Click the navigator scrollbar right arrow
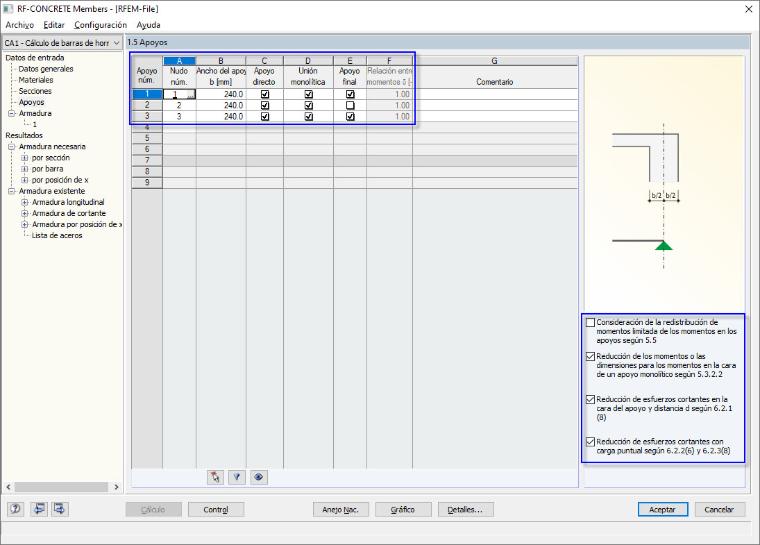 [x=116, y=487]
